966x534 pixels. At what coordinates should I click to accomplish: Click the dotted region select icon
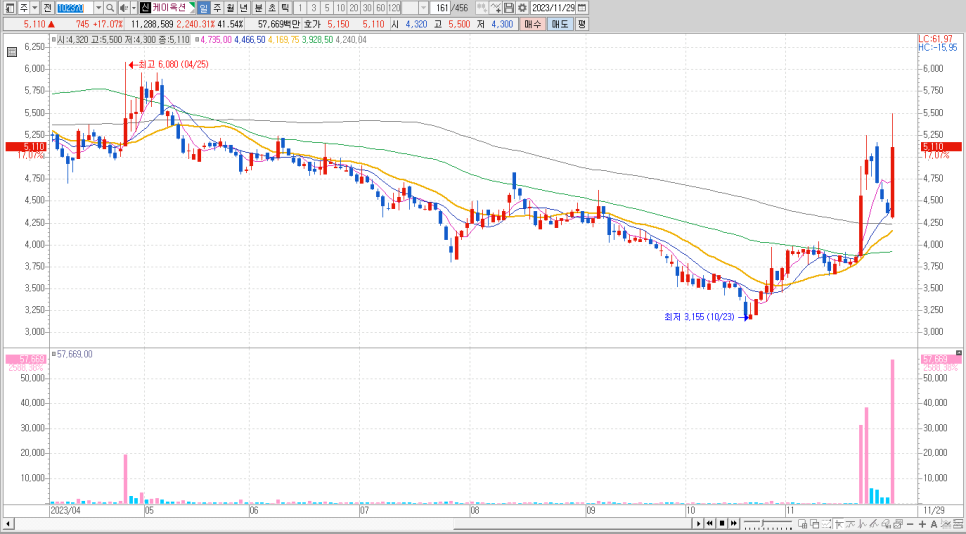[x=826, y=524]
